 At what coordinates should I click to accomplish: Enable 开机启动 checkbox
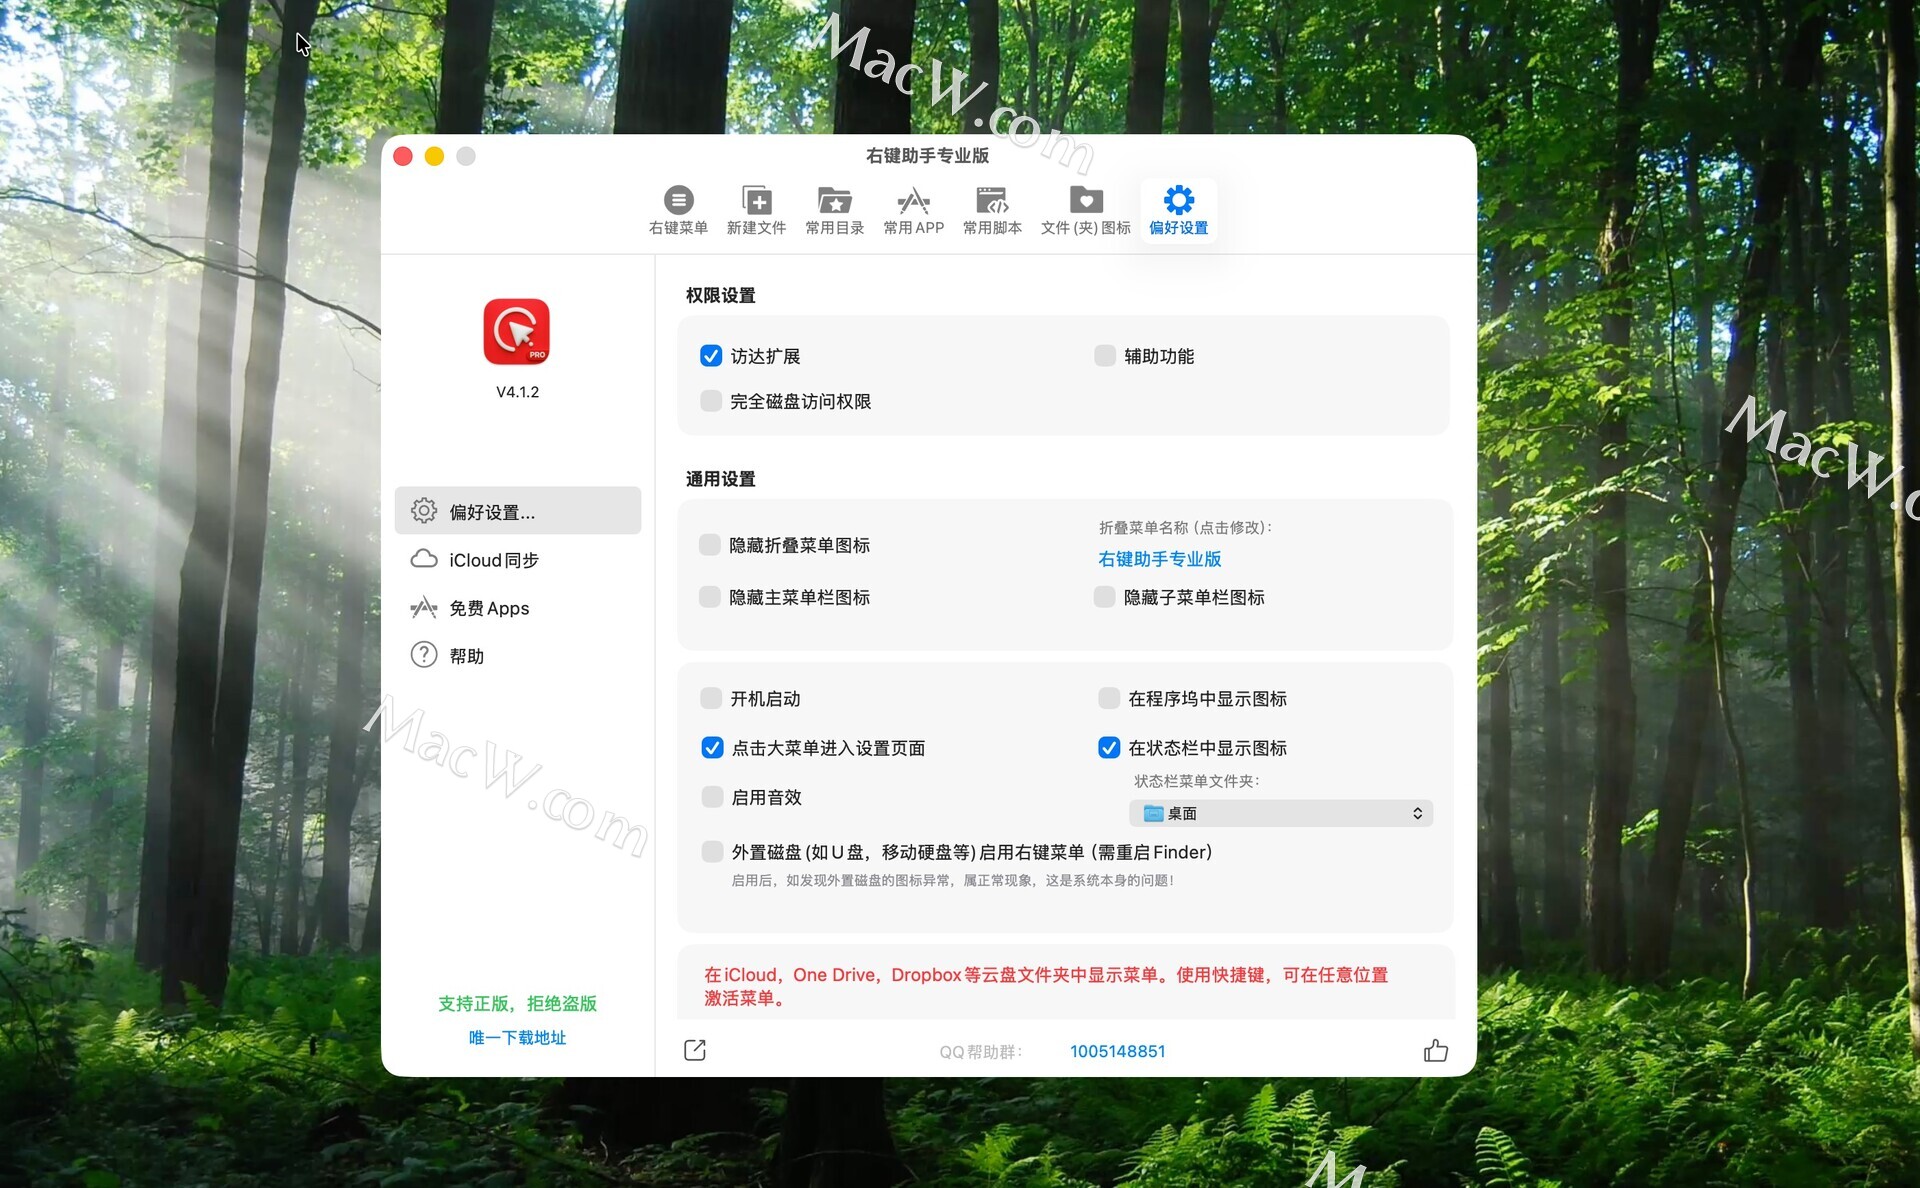711,698
